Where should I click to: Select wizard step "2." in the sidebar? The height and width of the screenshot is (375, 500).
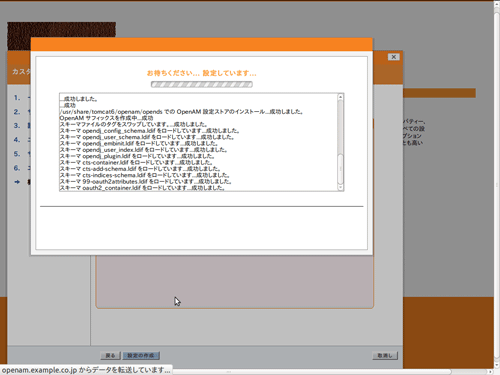[x=17, y=112]
